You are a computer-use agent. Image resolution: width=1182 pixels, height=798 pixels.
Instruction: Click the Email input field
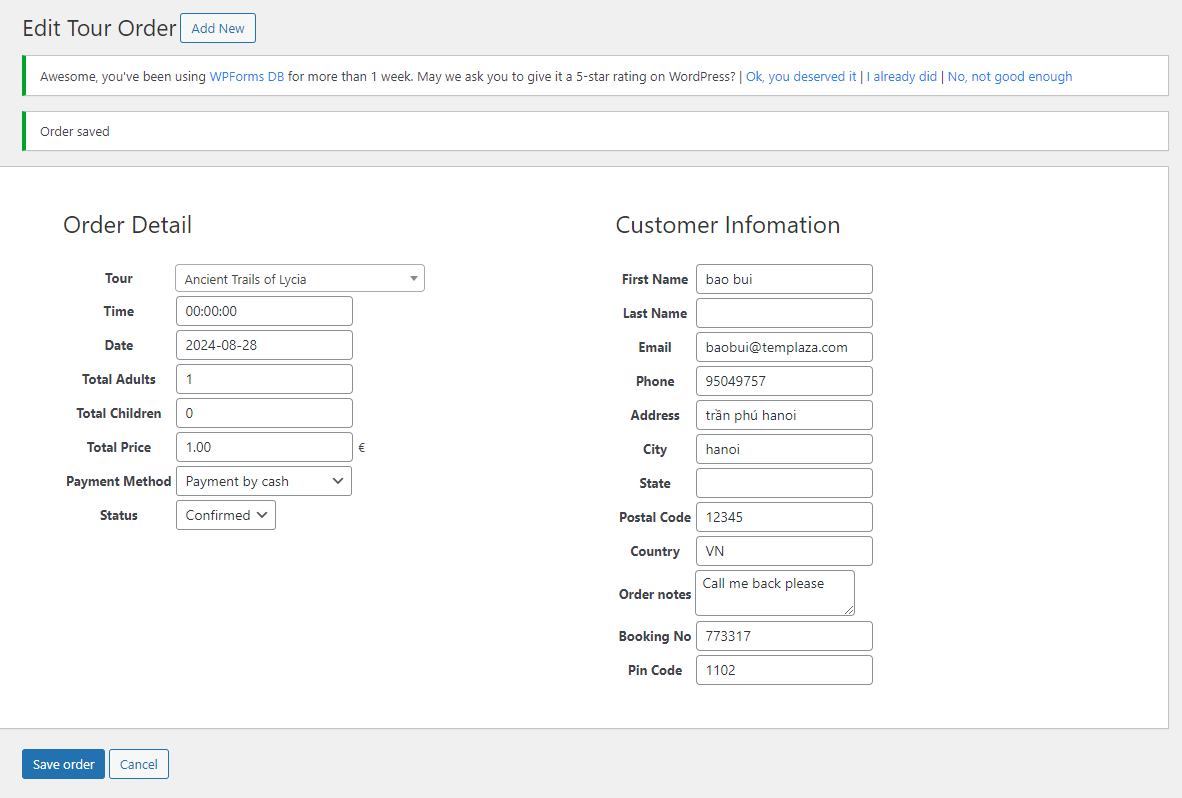pyautogui.click(x=783, y=347)
